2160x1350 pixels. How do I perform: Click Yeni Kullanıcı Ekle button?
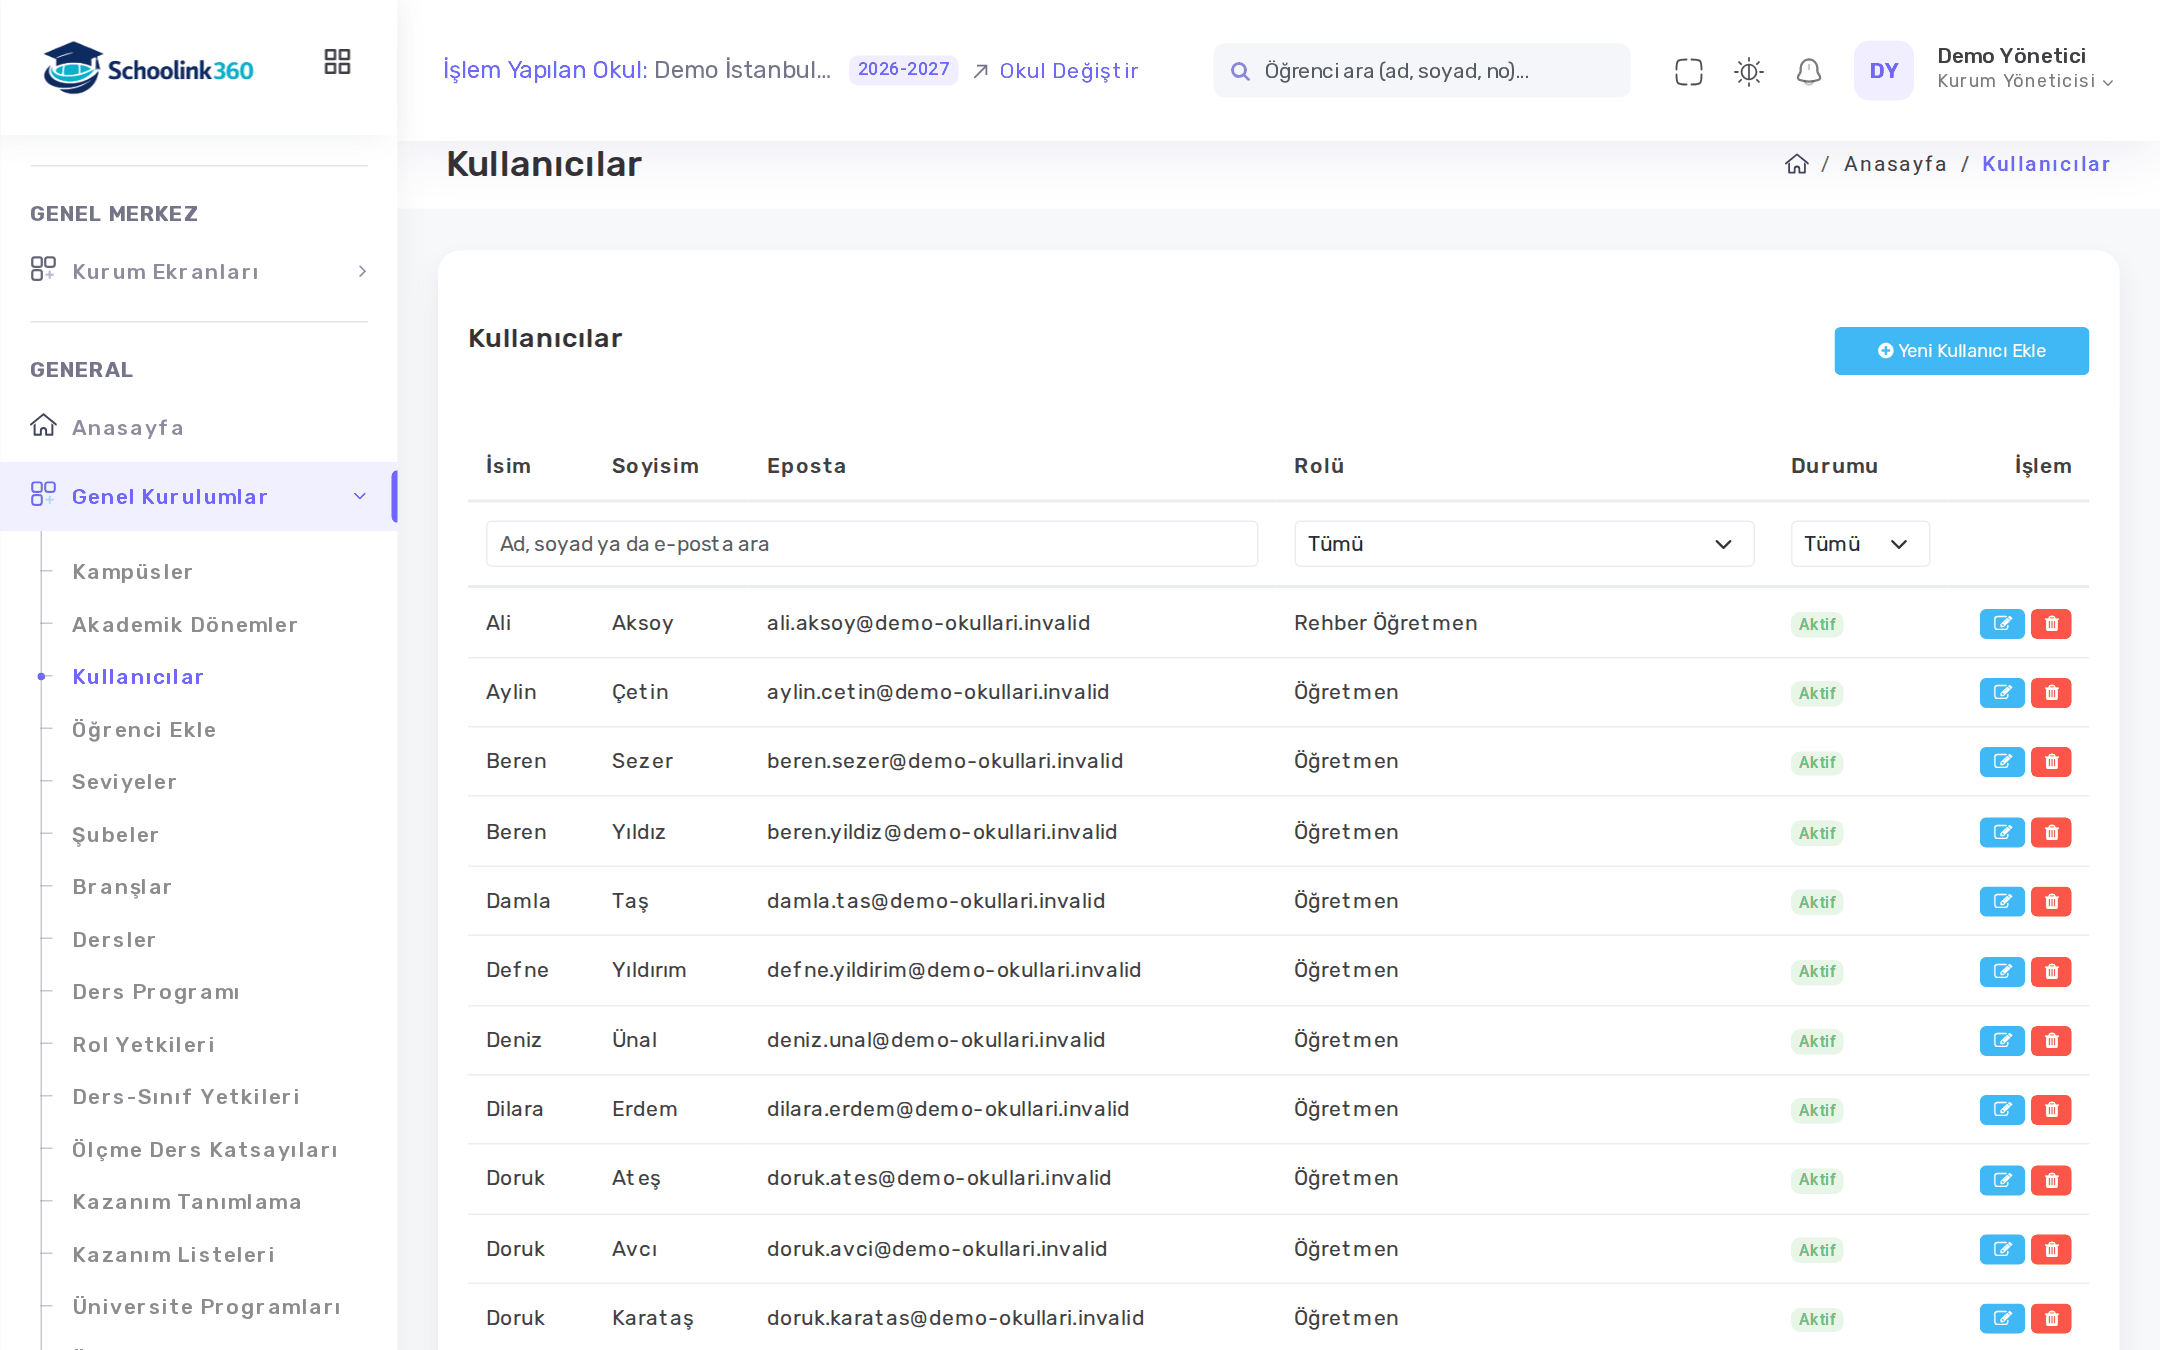(x=1961, y=351)
